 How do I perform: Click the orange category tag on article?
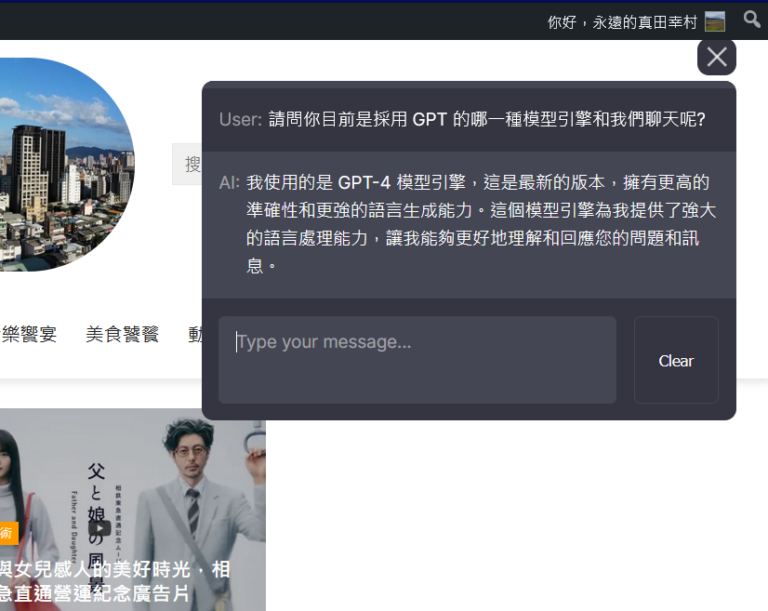(x=8, y=534)
